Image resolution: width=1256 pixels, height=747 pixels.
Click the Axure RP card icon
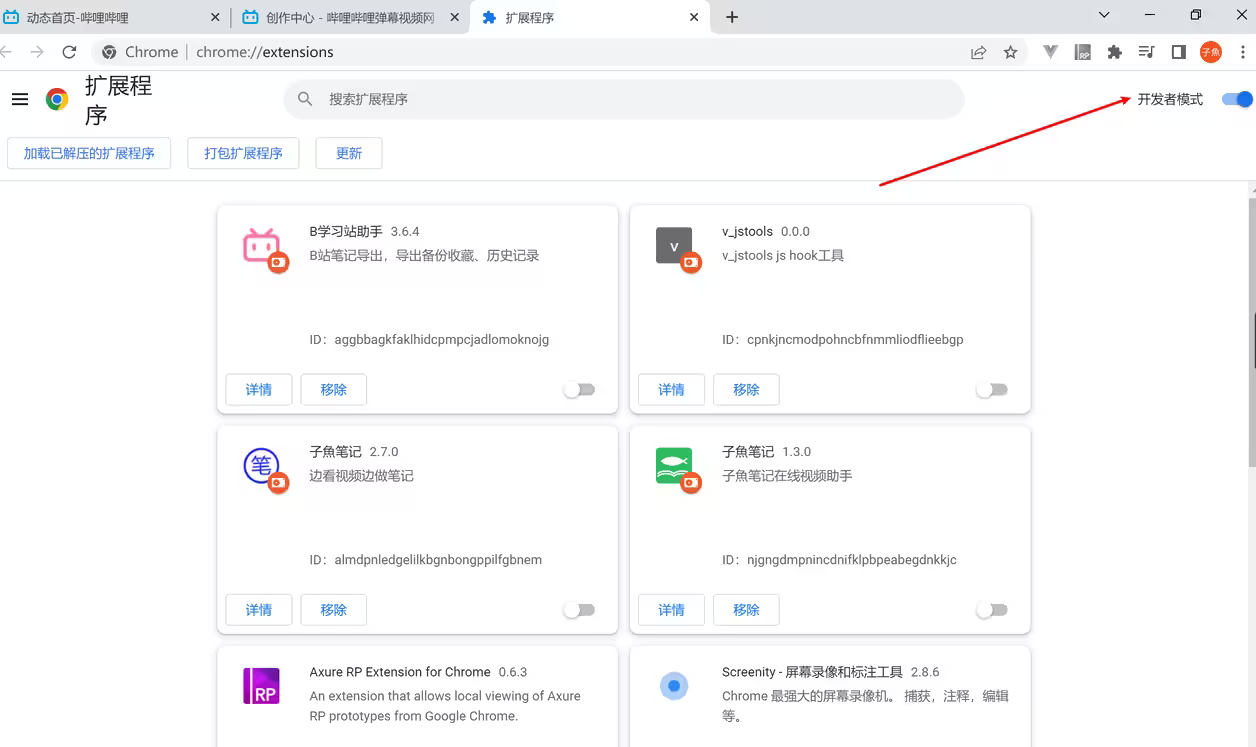[x=261, y=686]
